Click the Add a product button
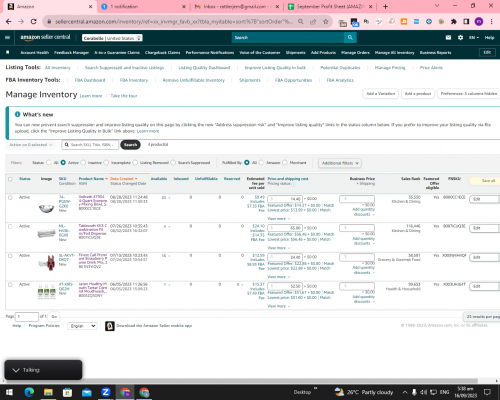The width and height of the screenshot is (500, 400). point(418,94)
